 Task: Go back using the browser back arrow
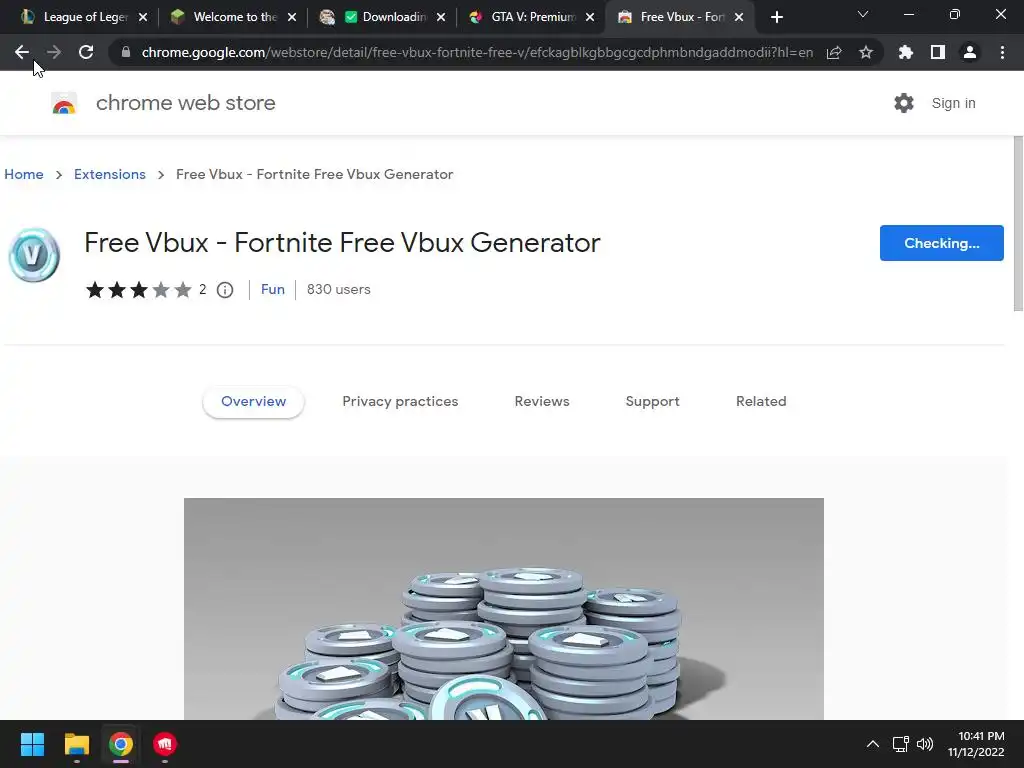point(22,52)
